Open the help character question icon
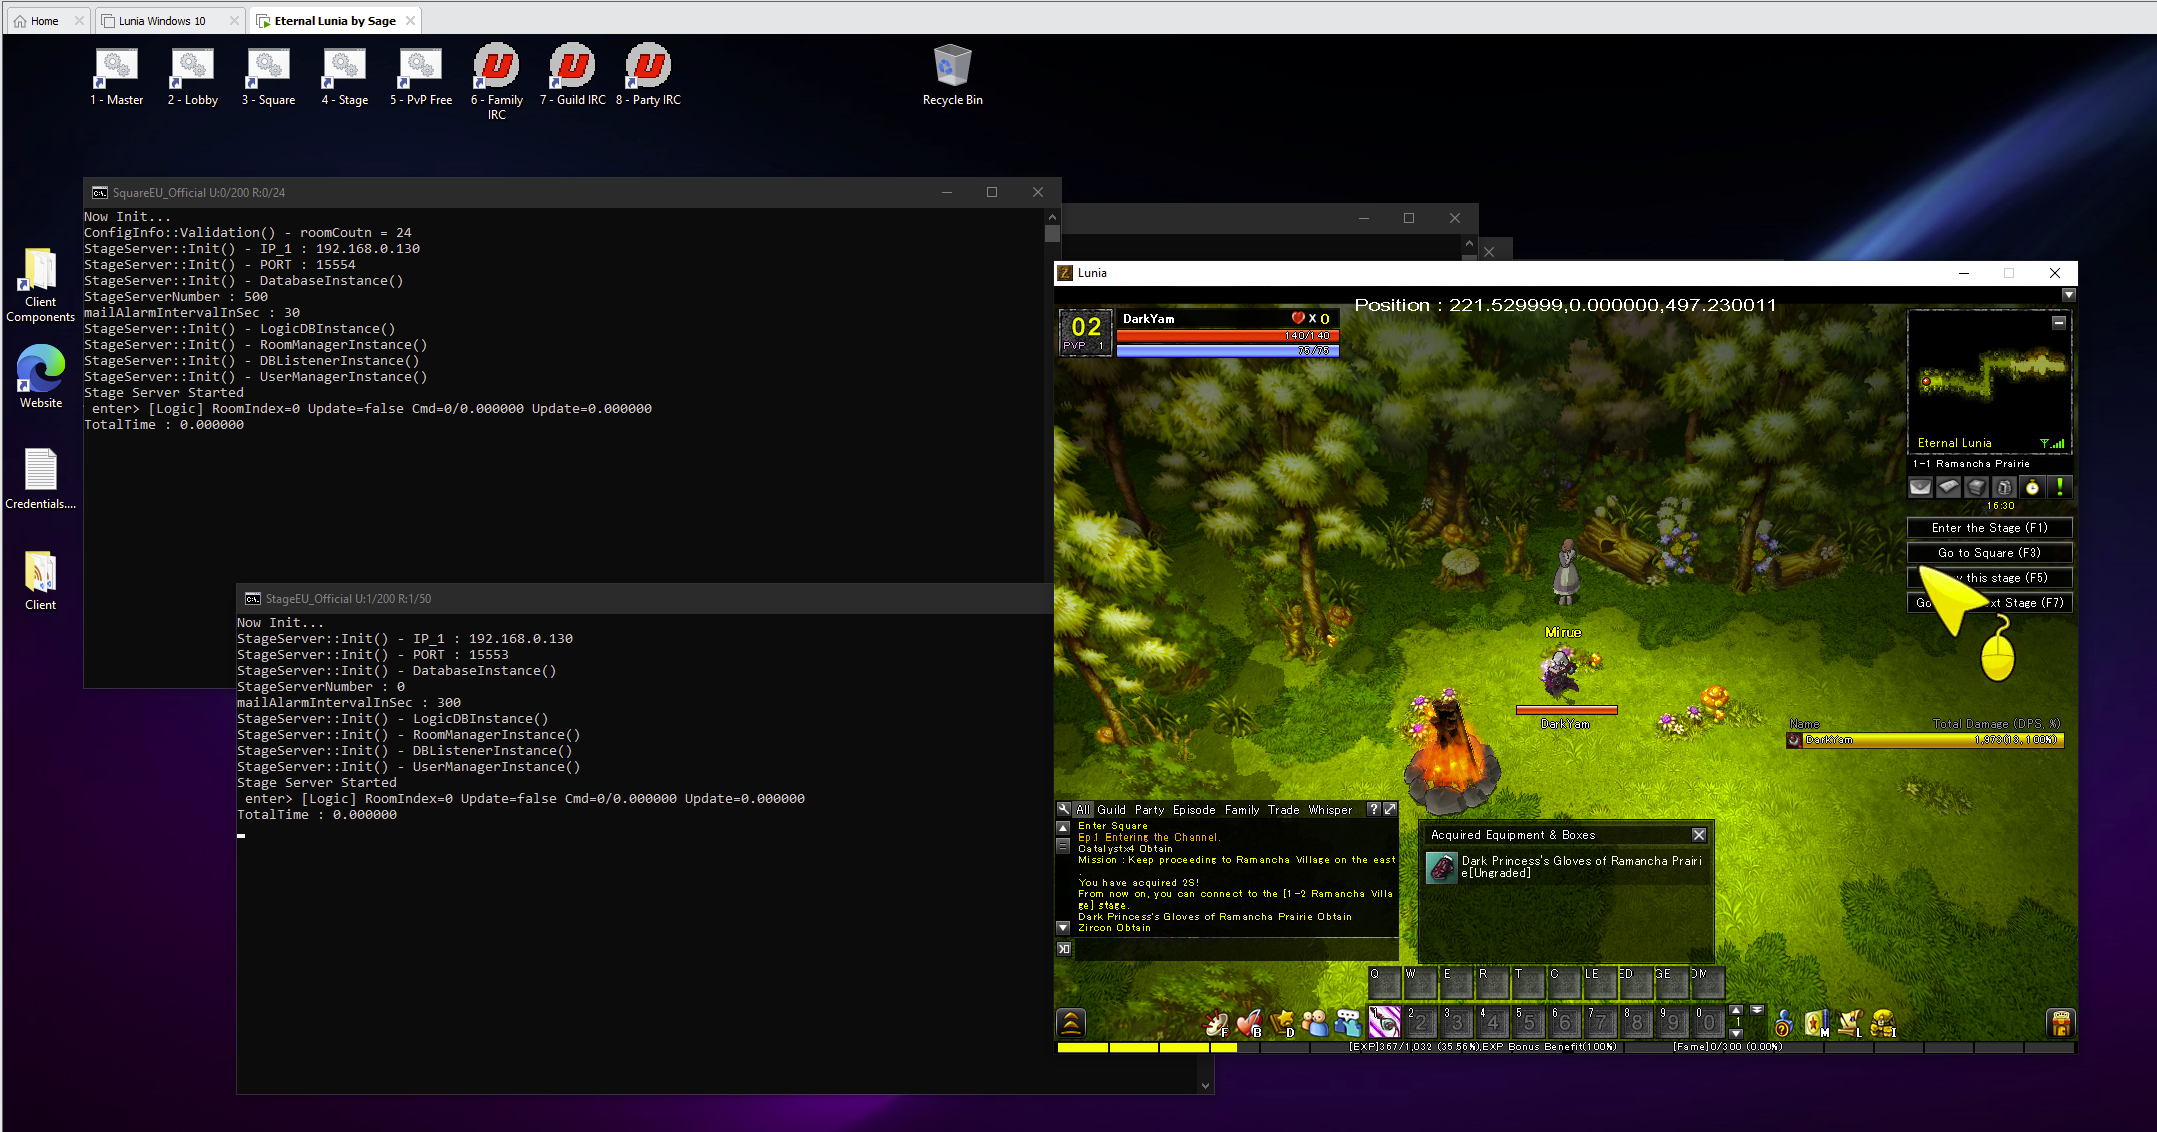 pos(1783,1023)
